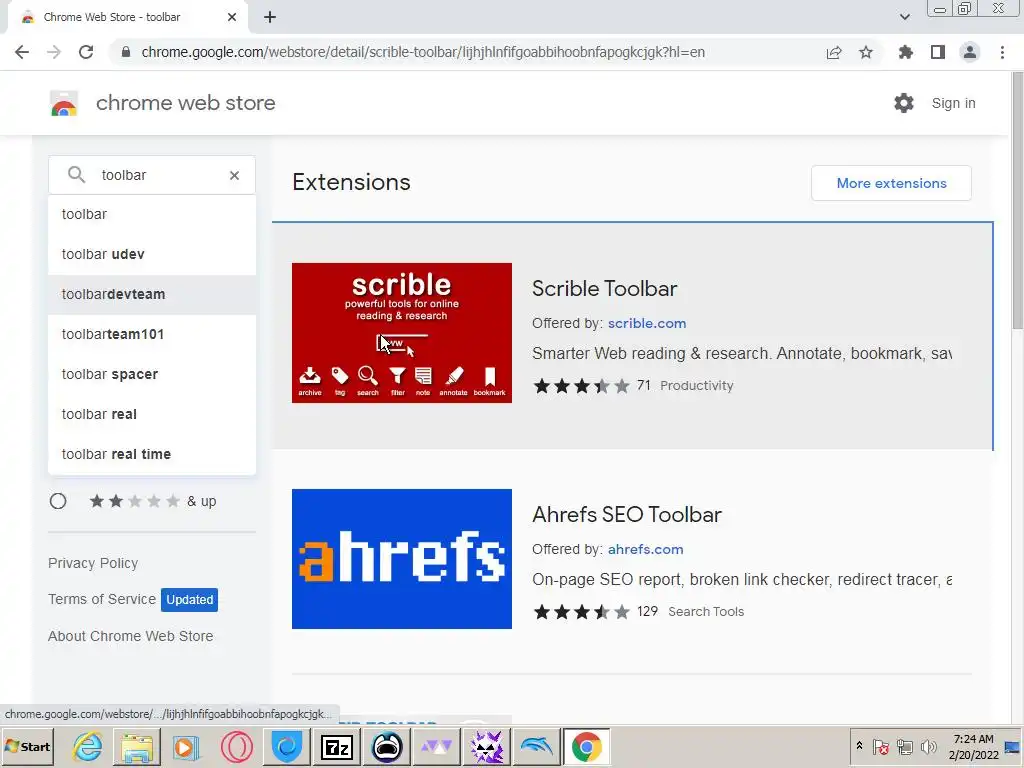The width and height of the screenshot is (1024, 768).
Task: Expand the tab search dropdown arrow
Action: coord(904,17)
